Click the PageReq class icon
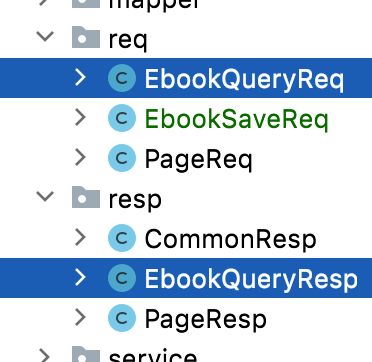This screenshot has width=372, height=362. pos(122,158)
